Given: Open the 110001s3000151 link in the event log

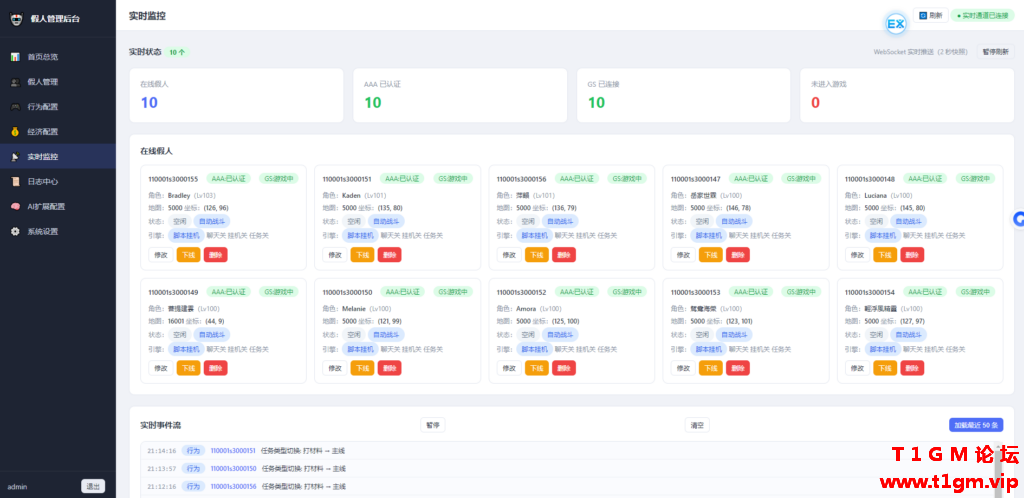Looking at the screenshot, I should [x=232, y=450].
